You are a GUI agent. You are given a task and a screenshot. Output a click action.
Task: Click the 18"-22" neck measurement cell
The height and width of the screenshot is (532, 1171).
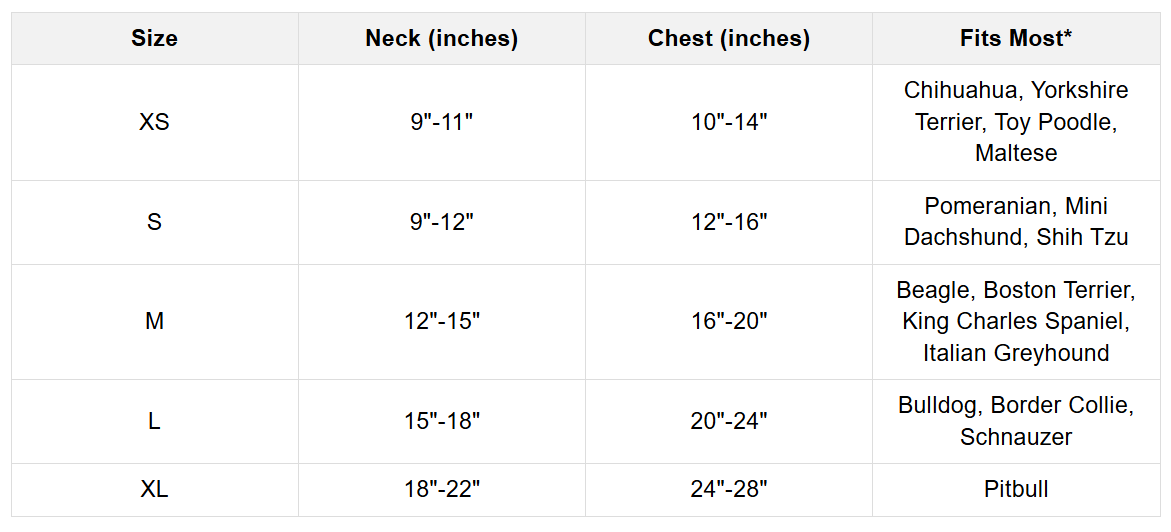point(441,489)
